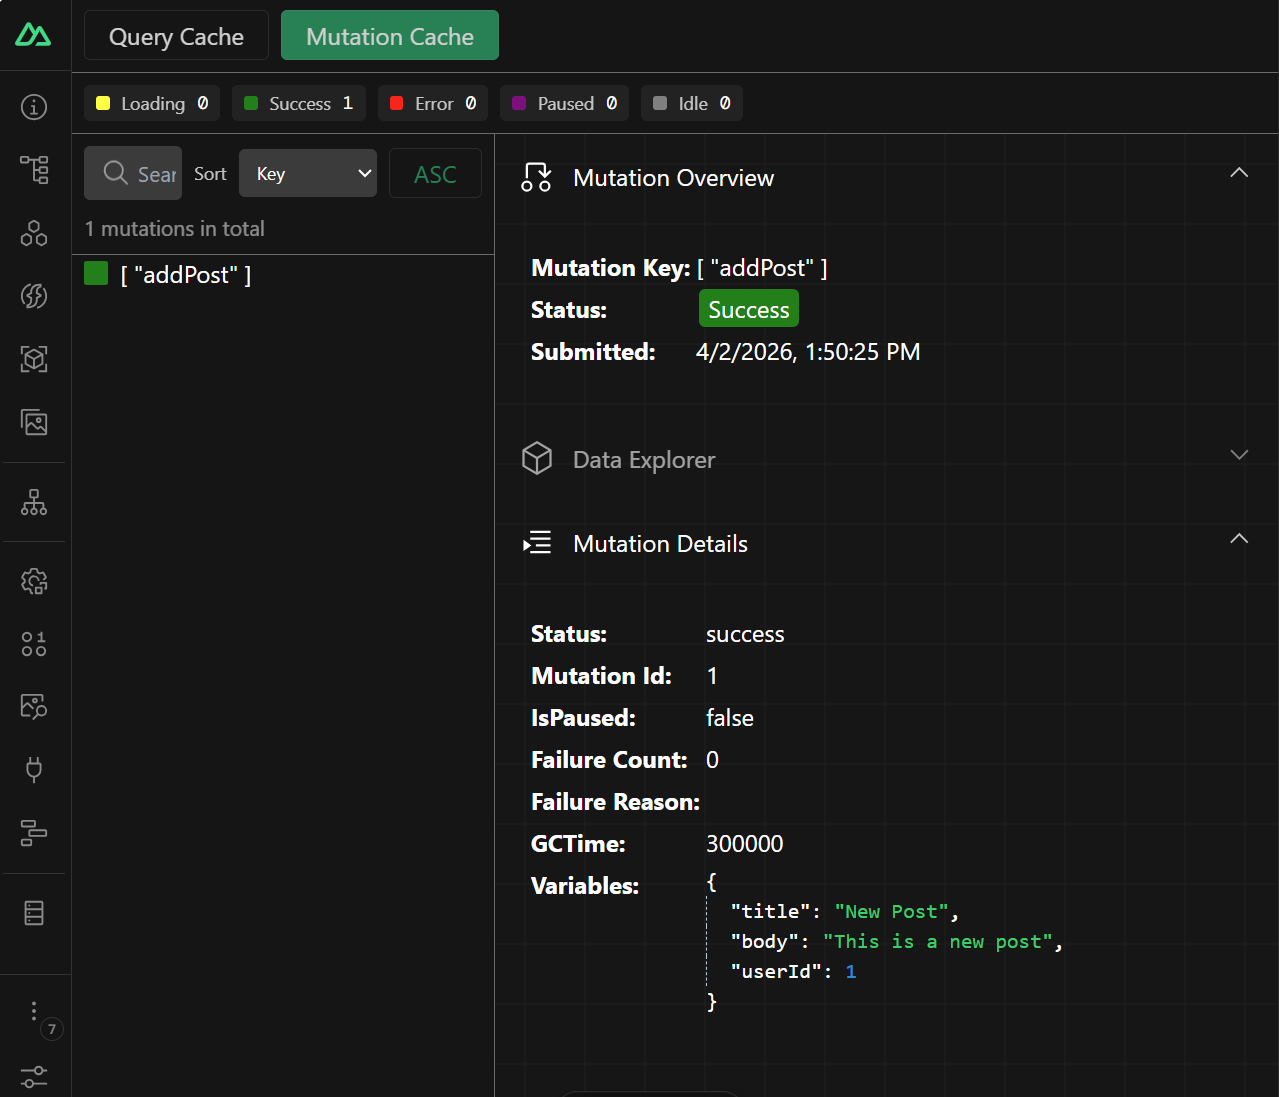Click the submitted time 4/2/2026, 1:50:25 PM
The image size is (1279, 1097).
coord(808,352)
